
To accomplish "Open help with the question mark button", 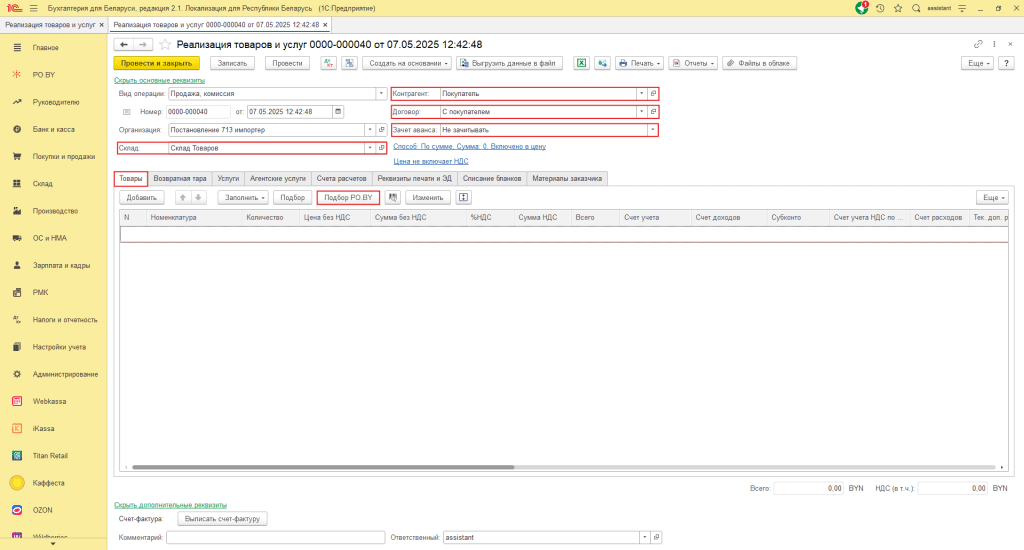I will coord(1006,63).
